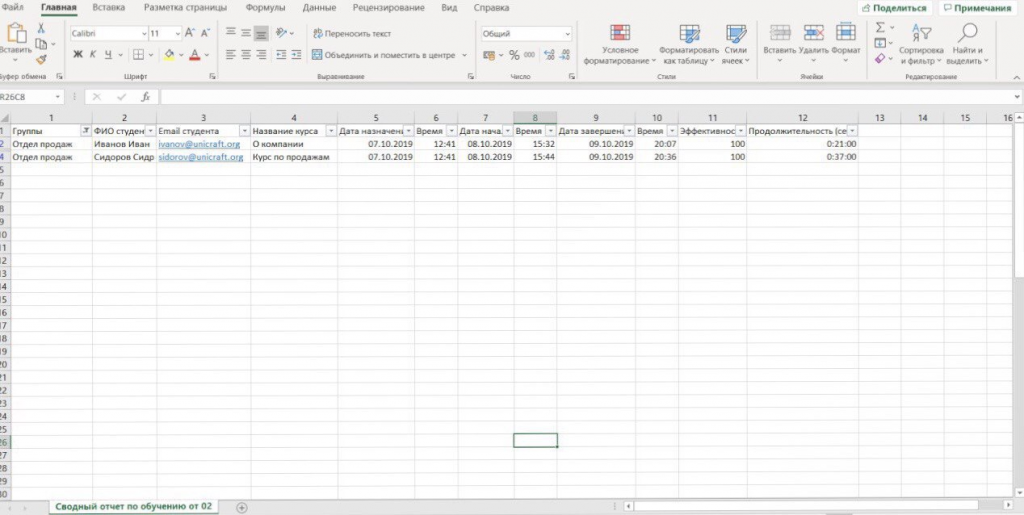The height and width of the screenshot is (515, 1024).
Task: Align text to the vertical middle
Action: 246,33
